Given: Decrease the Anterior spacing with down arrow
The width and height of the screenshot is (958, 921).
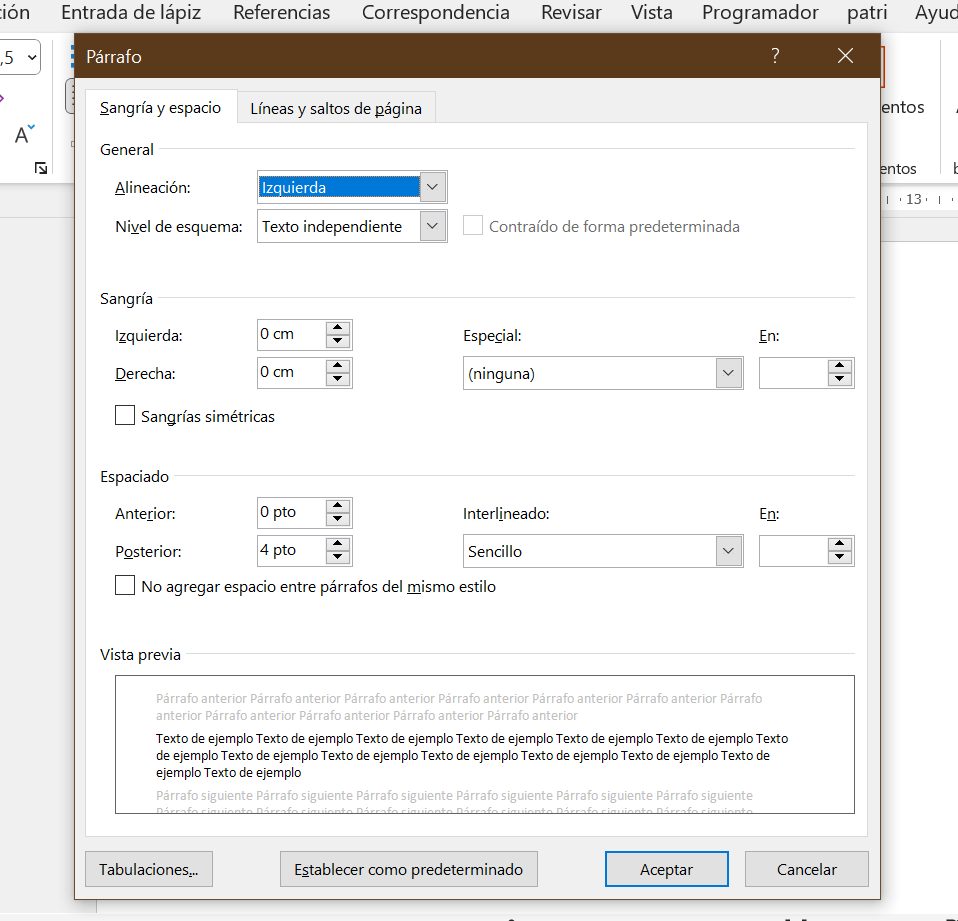Looking at the screenshot, I should click(338, 519).
